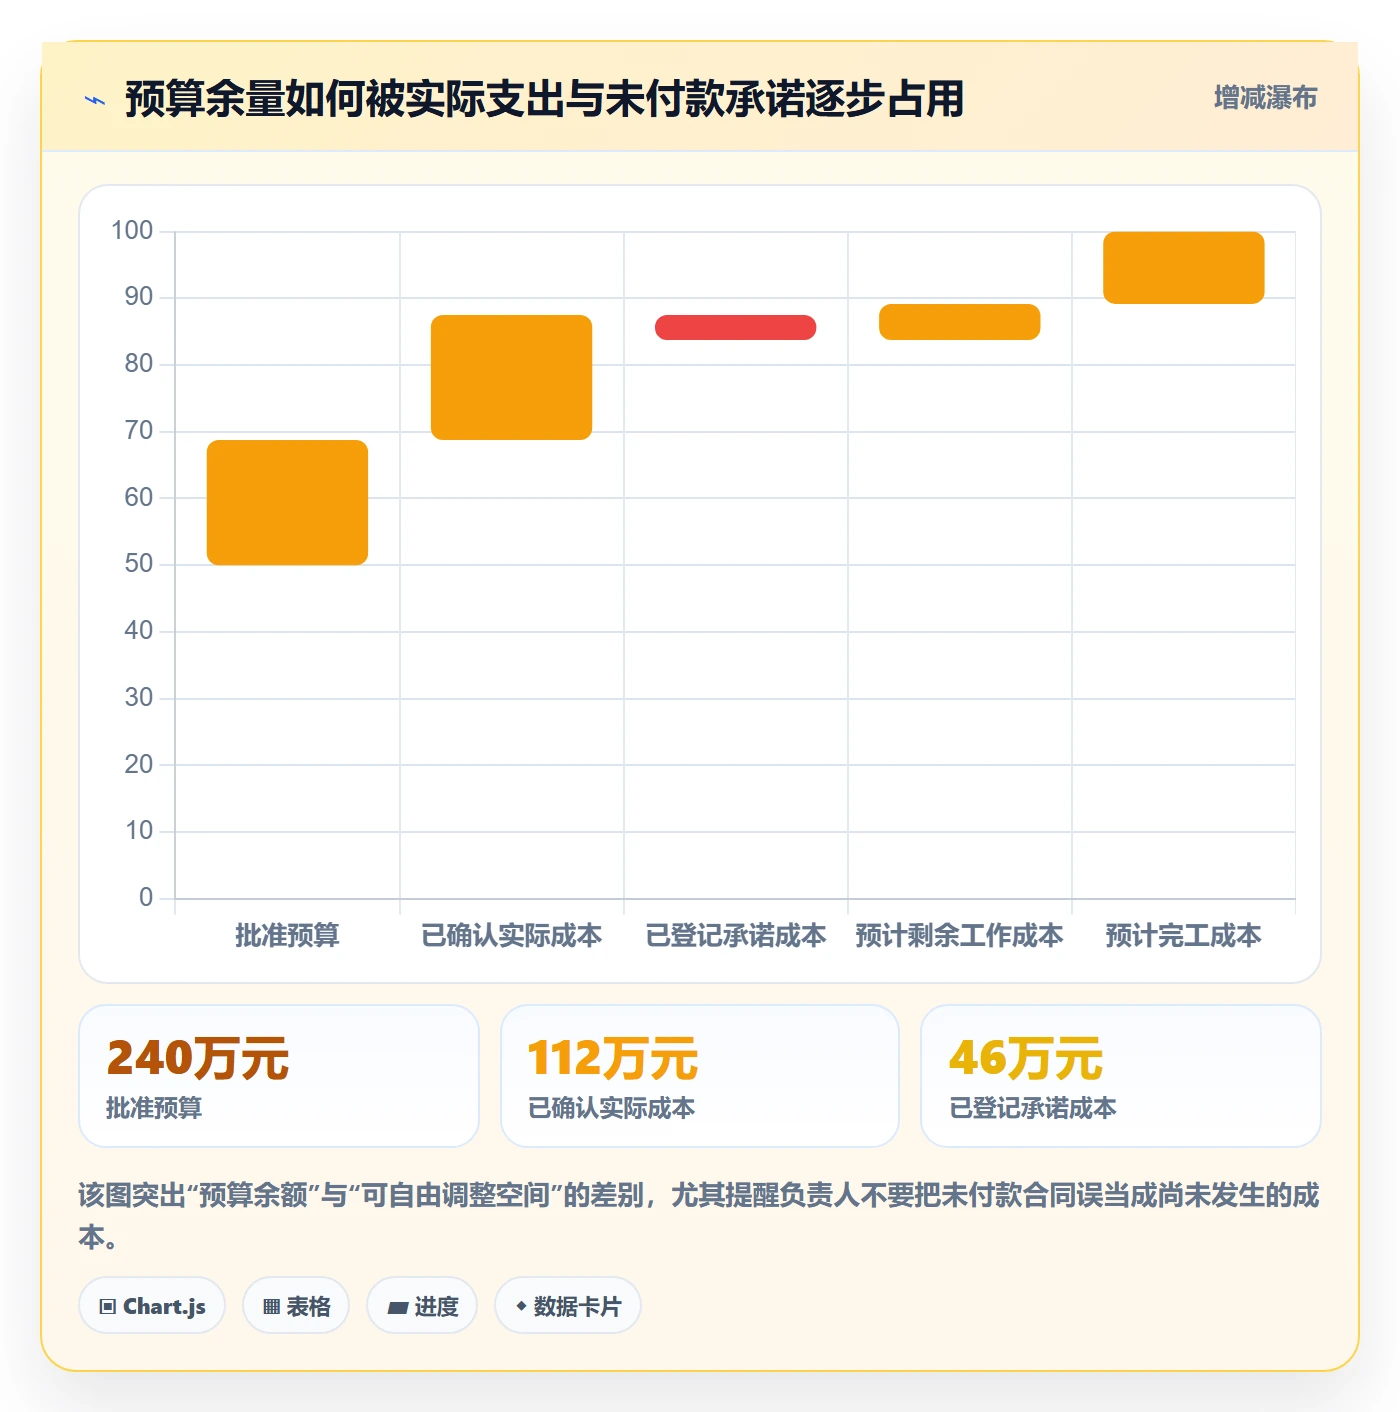Click the y-axis value 50
This screenshot has height=1412, width=1400.
click(139, 563)
